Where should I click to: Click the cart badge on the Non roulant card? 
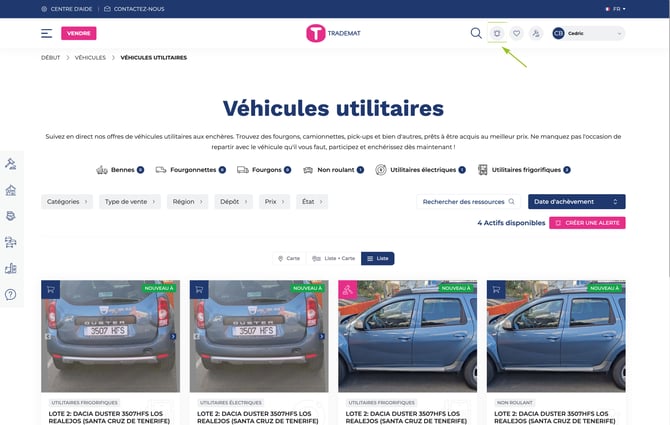coord(496,290)
